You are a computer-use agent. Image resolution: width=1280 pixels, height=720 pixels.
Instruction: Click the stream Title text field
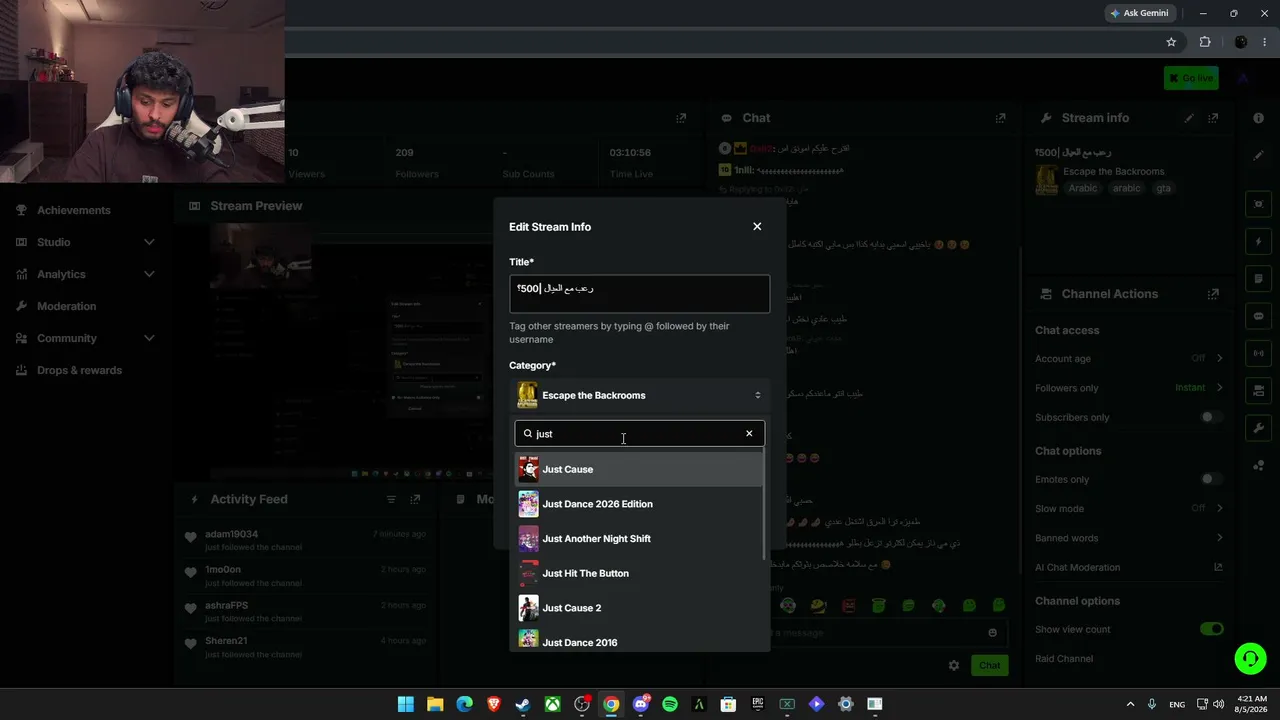pos(639,294)
